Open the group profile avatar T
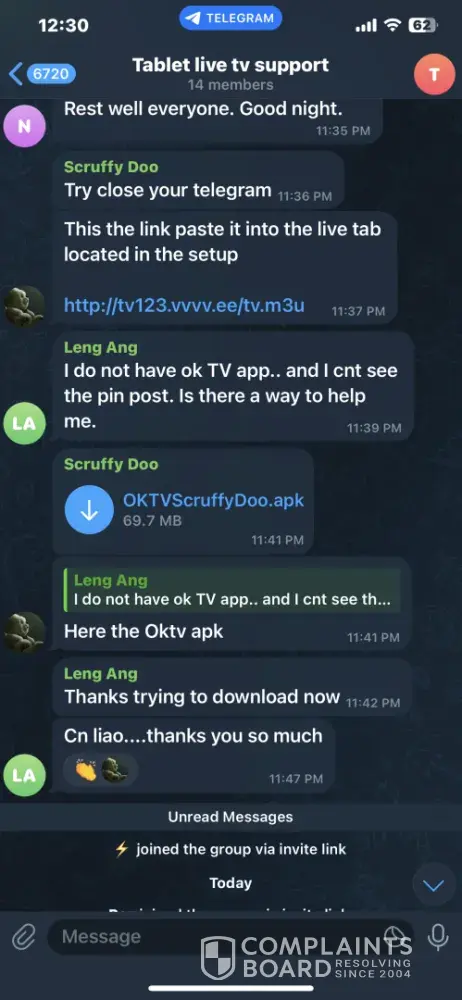The image size is (462, 1000). 435,75
